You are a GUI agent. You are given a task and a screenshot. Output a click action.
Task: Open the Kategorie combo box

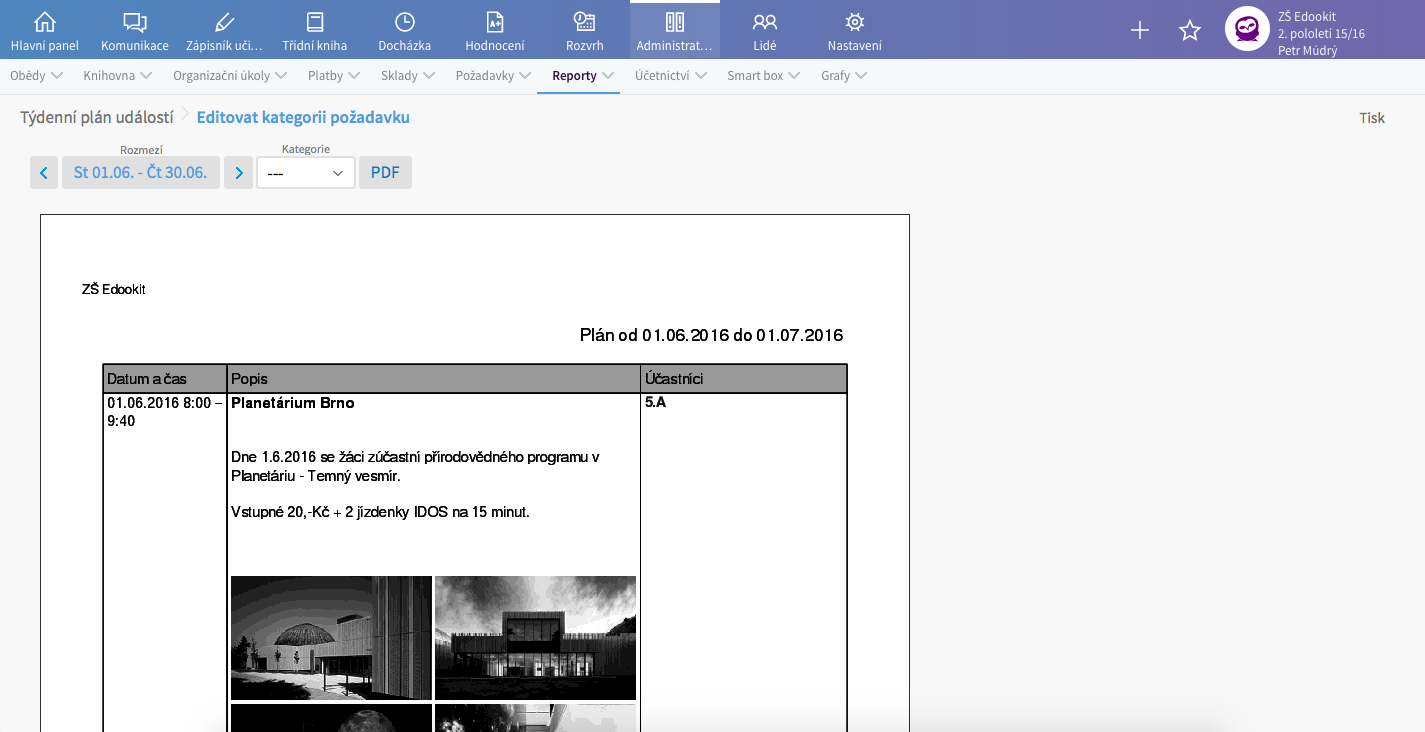tap(306, 173)
